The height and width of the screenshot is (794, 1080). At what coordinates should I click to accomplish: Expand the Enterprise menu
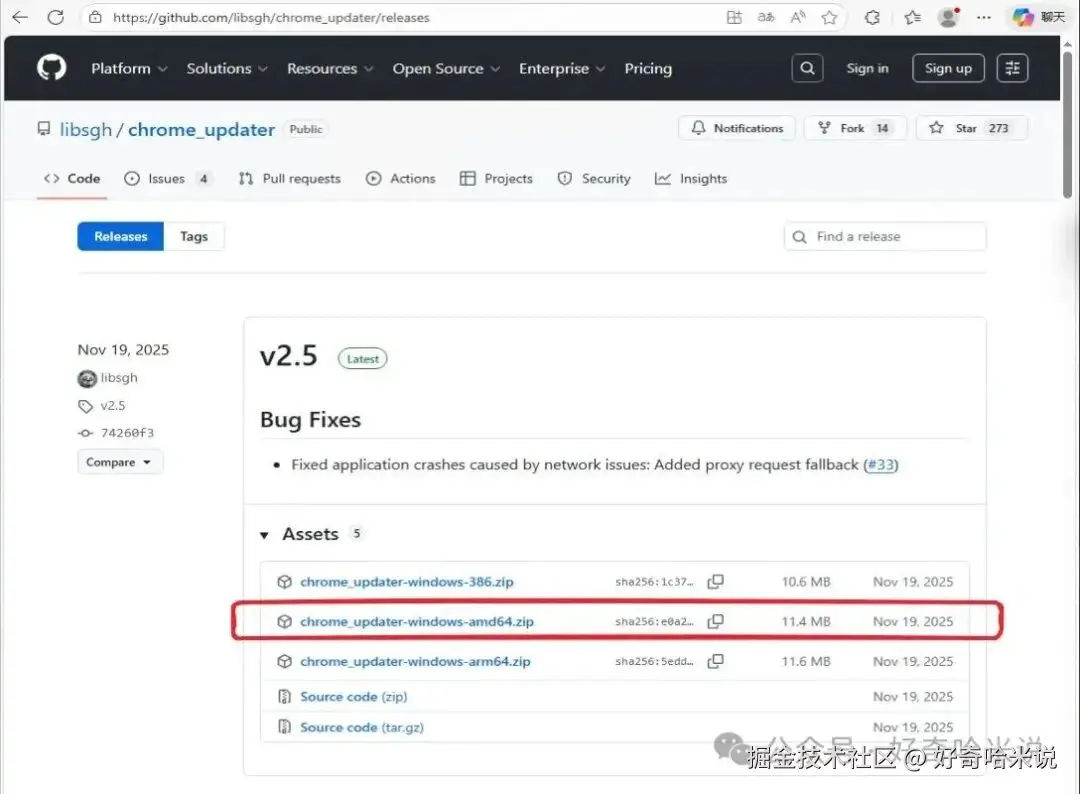pyautogui.click(x=561, y=68)
